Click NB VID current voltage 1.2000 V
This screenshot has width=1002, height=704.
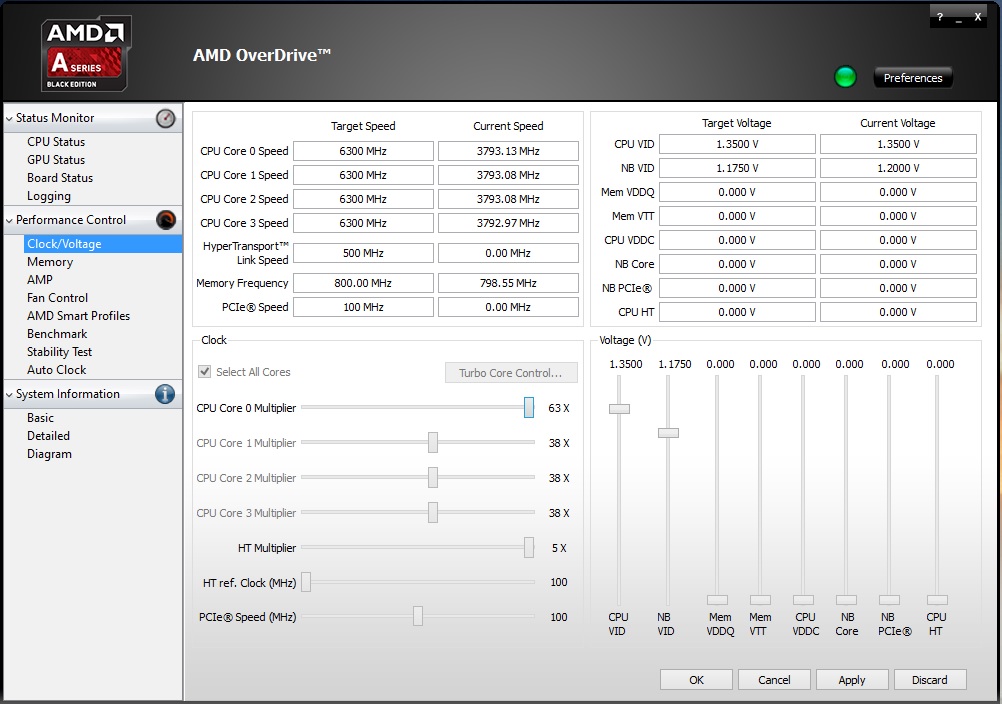(x=898, y=168)
